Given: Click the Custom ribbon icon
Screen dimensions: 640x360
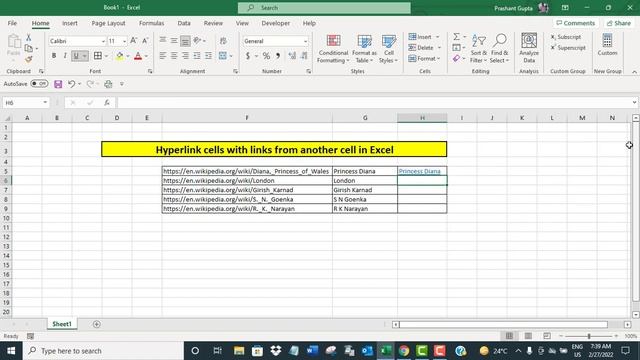Looking at the screenshot, I should pyautogui.click(x=607, y=45).
